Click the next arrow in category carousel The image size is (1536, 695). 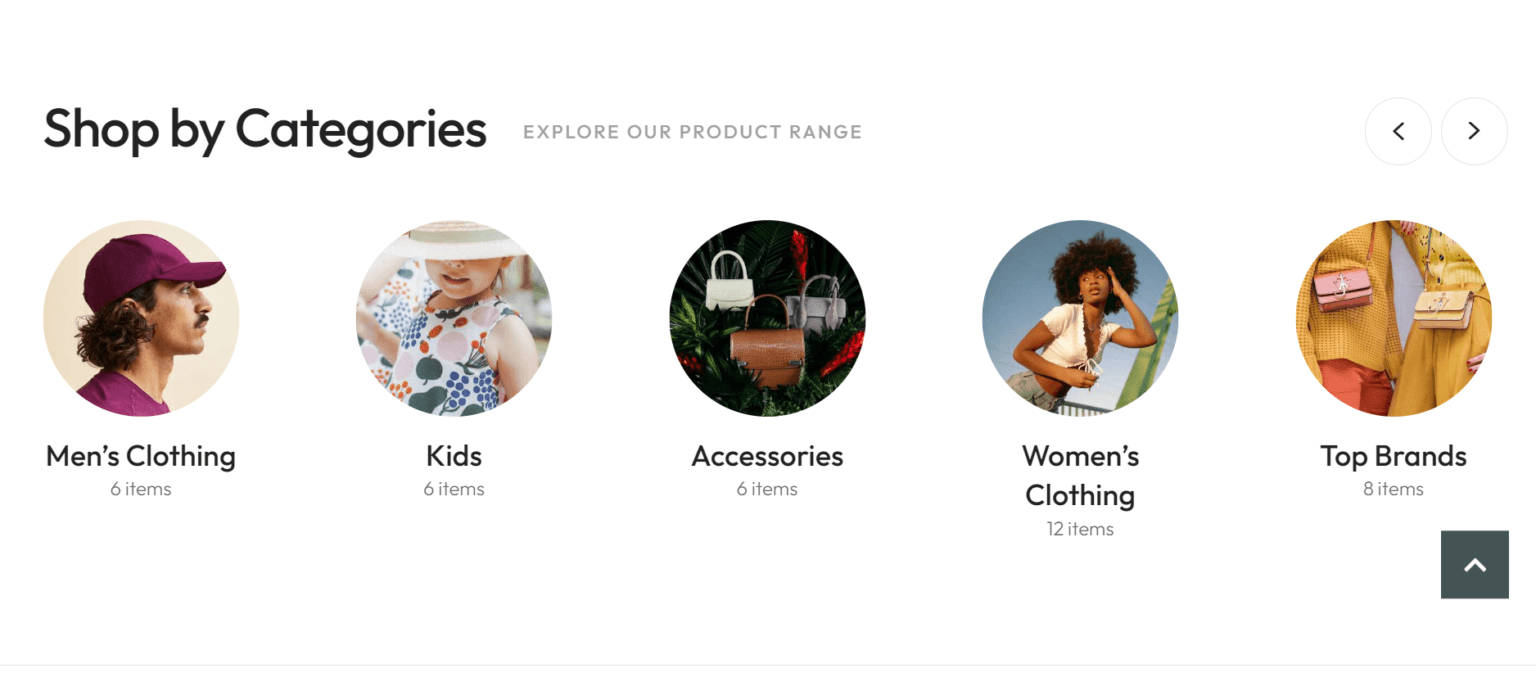(x=1474, y=131)
